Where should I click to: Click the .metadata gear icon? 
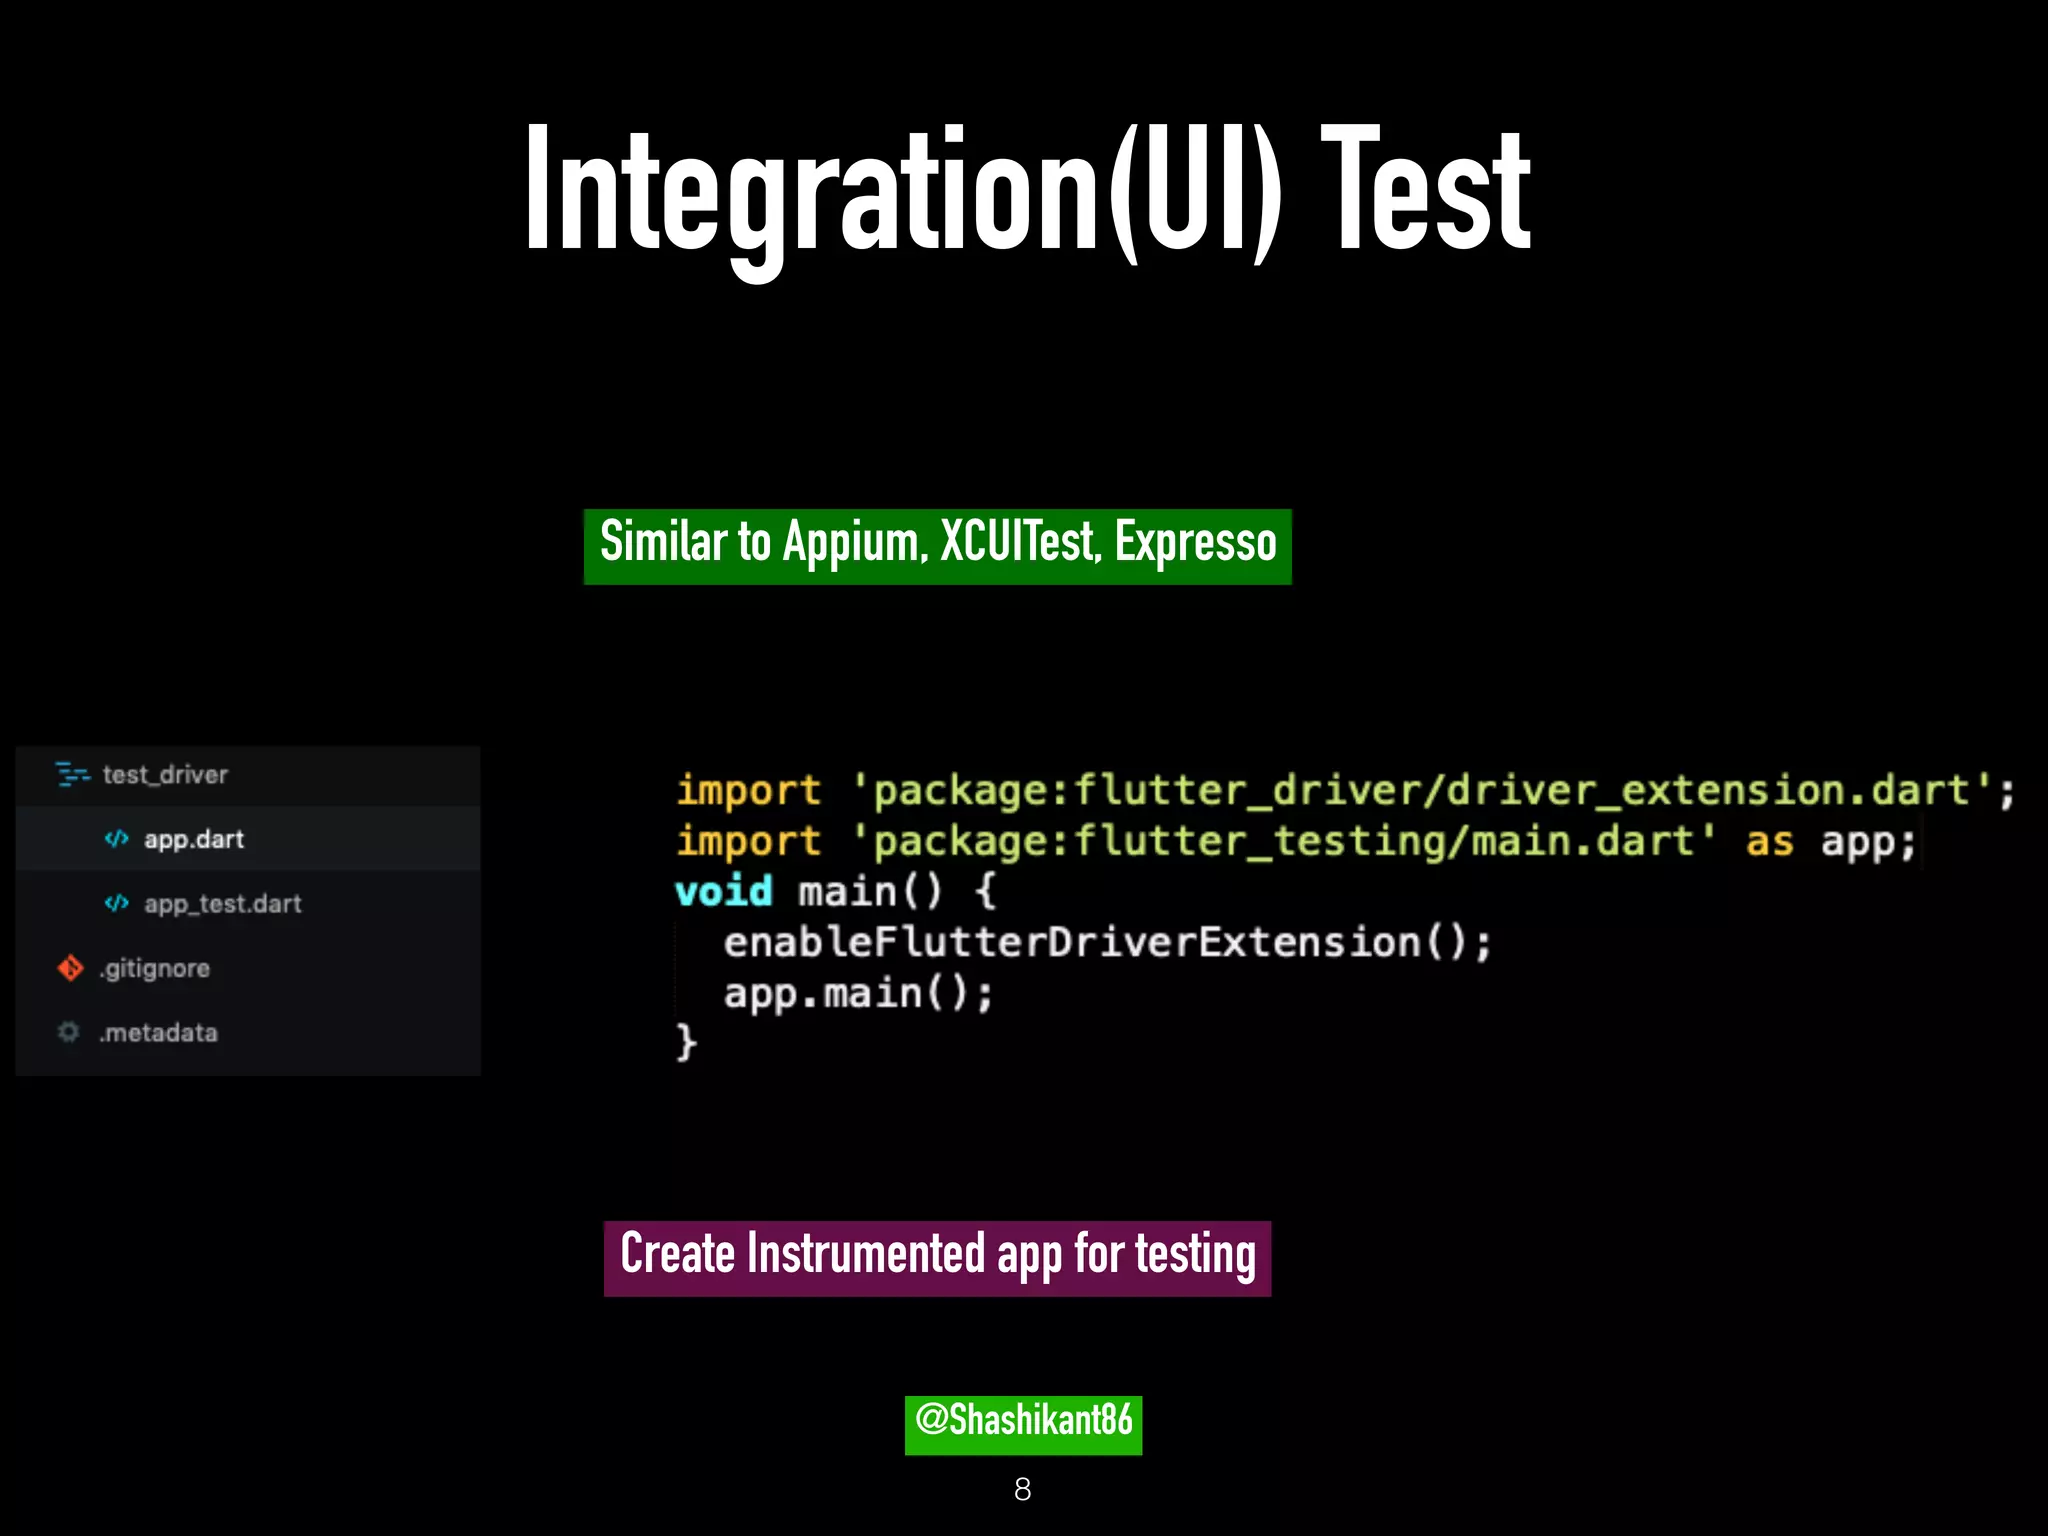pyautogui.click(x=68, y=1032)
